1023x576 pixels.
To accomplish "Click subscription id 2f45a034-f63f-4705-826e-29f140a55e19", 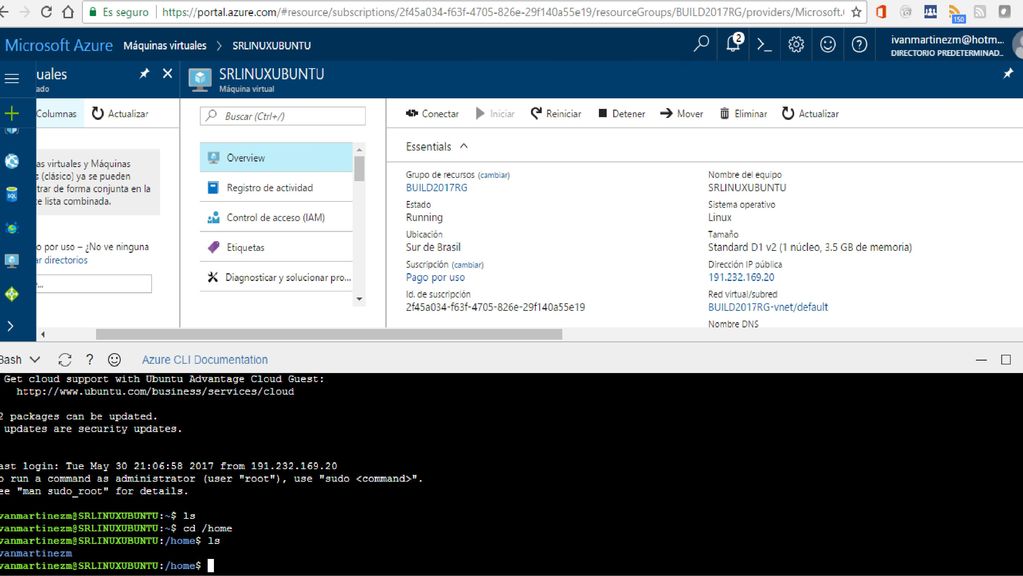I will (x=495, y=307).
